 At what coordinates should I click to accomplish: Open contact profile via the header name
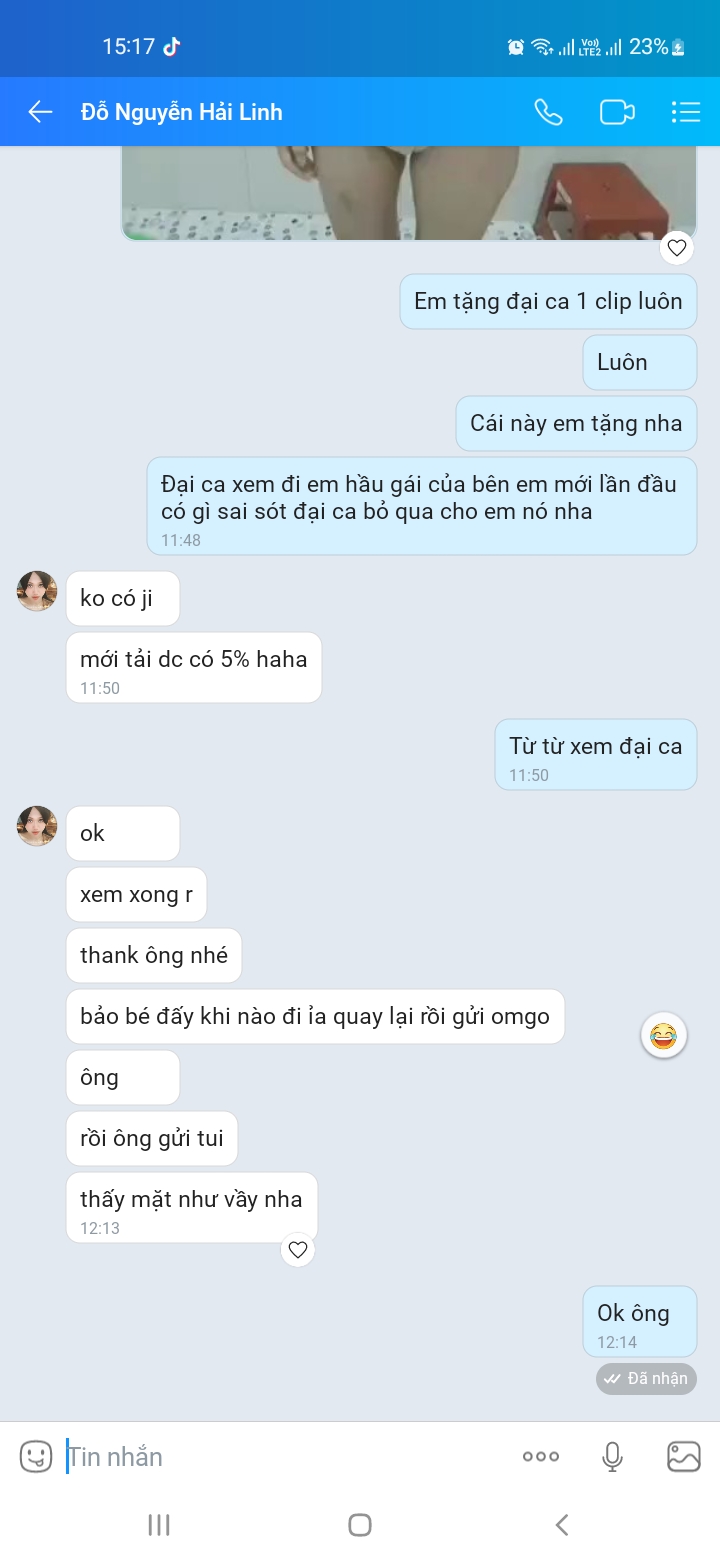(x=182, y=112)
